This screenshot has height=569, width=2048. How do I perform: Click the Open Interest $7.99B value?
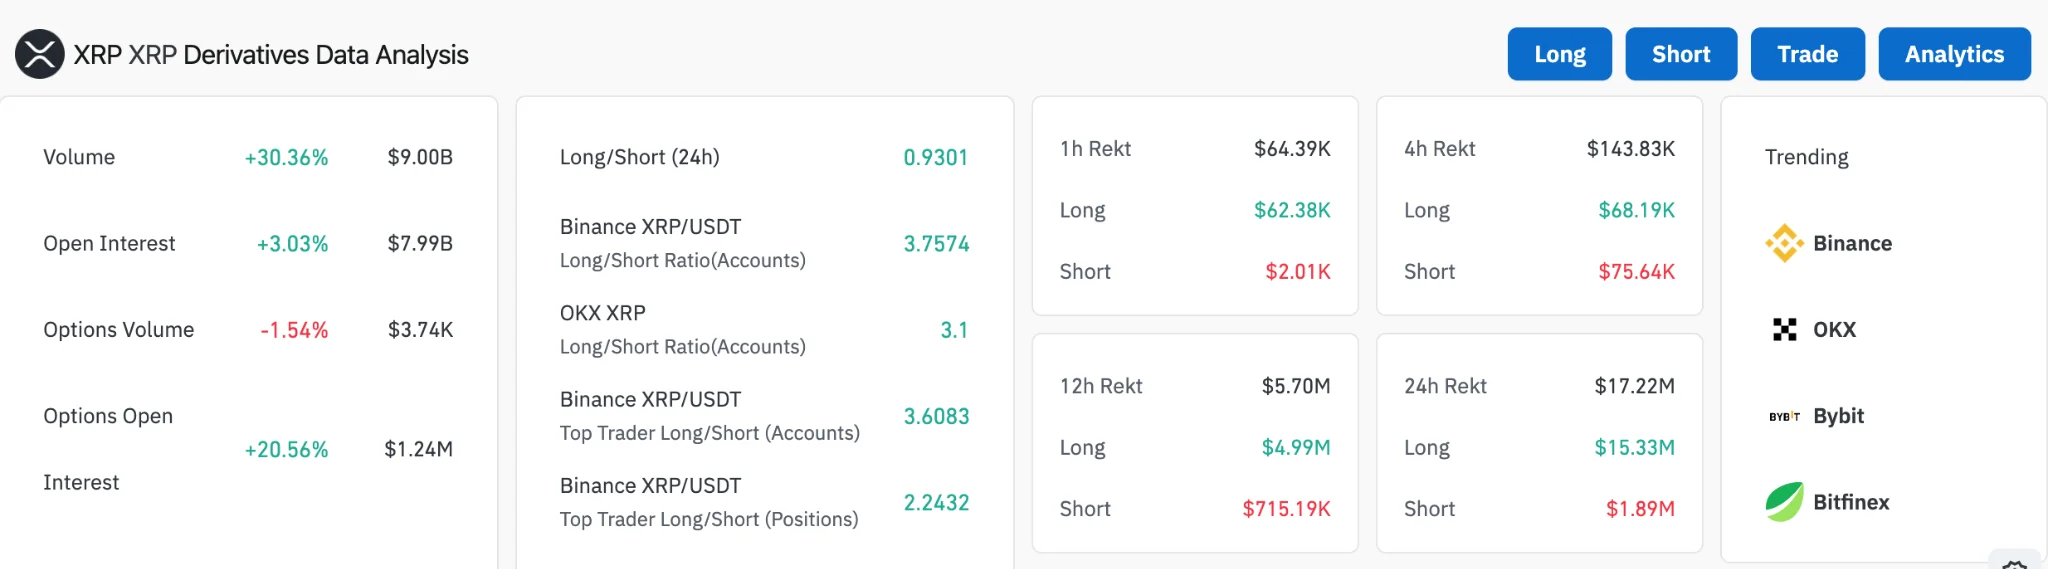pyautogui.click(x=420, y=243)
